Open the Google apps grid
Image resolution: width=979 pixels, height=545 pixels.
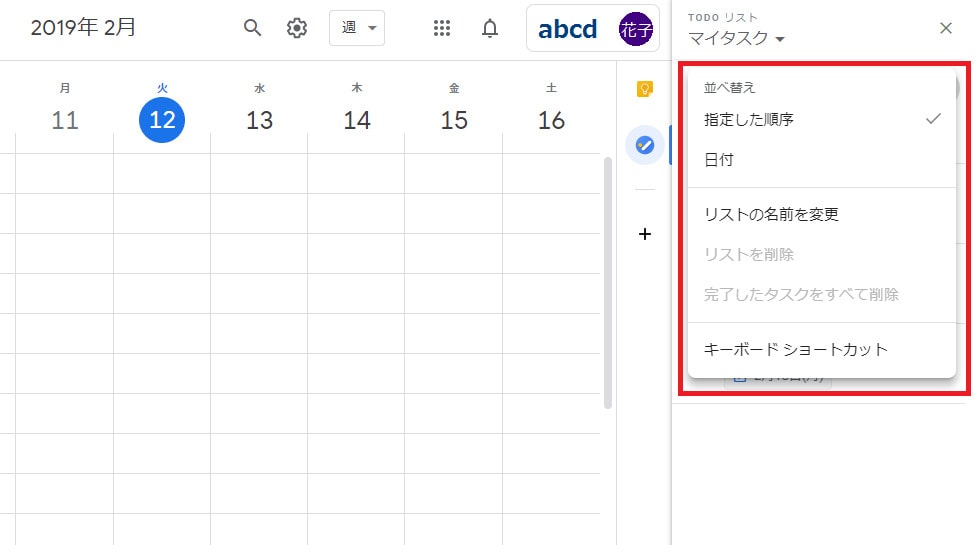coord(442,28)
